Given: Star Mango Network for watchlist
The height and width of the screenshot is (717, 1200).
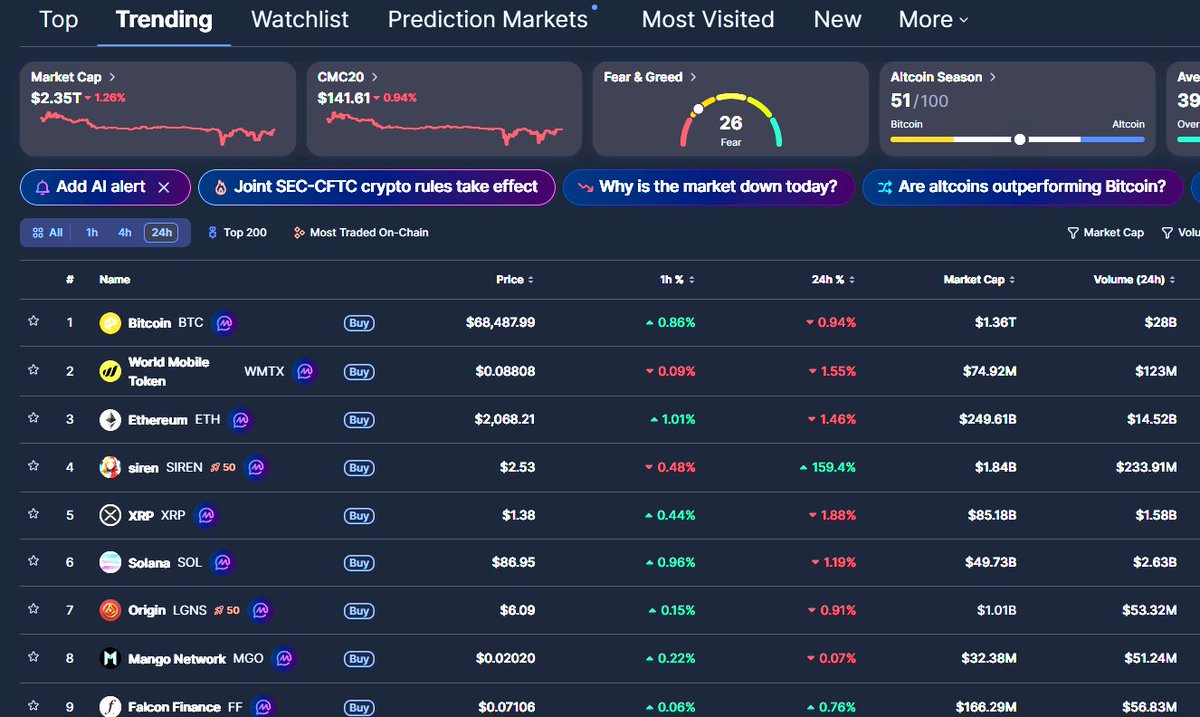Looking at the screenshot, I should [x=33, y=658].
